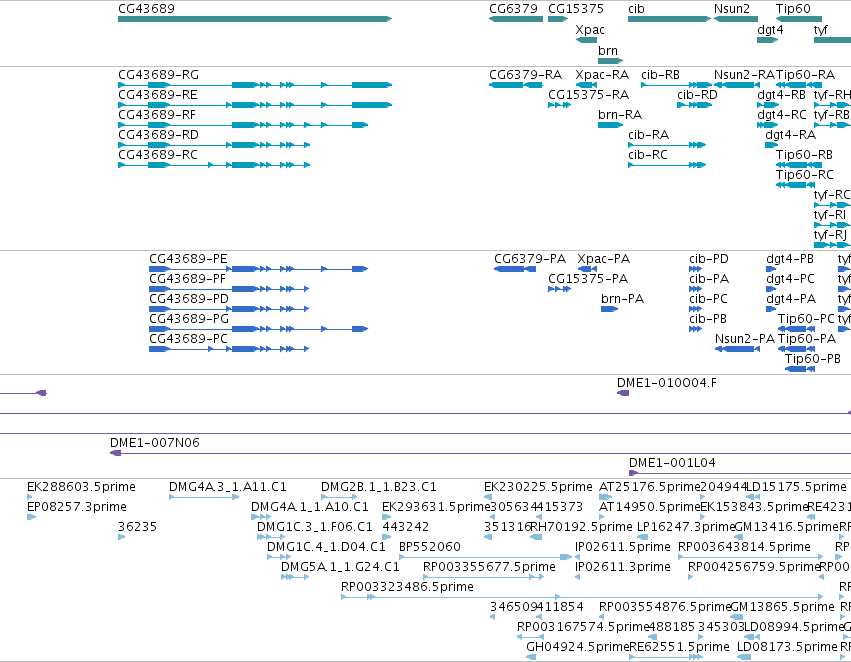851x662 pixels.
Task: Click the IP02611.5prime label
Action: [x=623, y=547]
